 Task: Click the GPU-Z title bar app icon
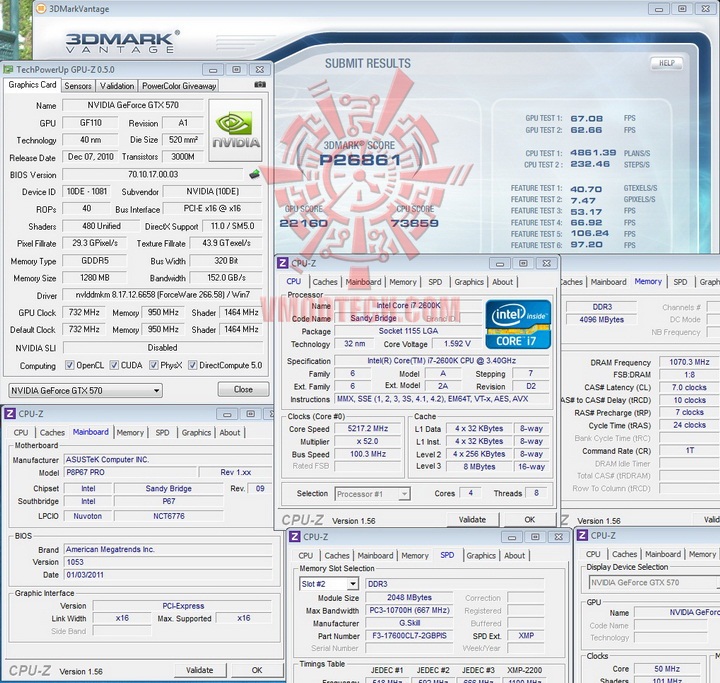8,69
